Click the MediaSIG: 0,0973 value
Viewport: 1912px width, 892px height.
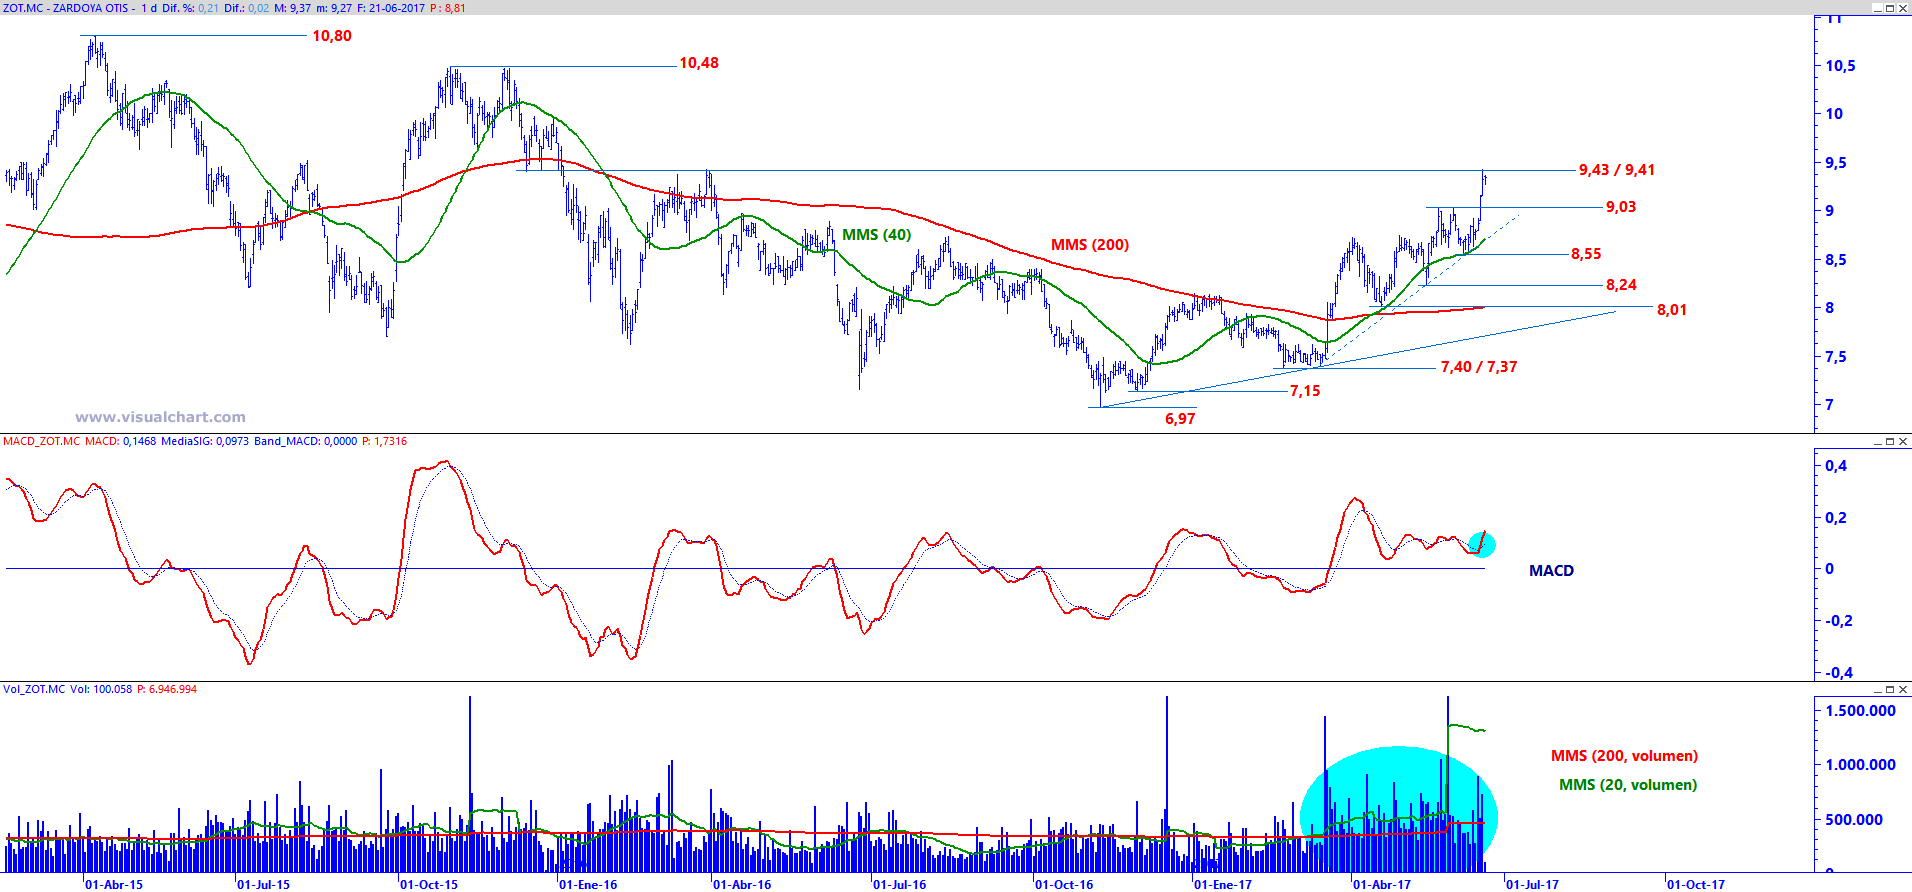click(x=207, y=441)
